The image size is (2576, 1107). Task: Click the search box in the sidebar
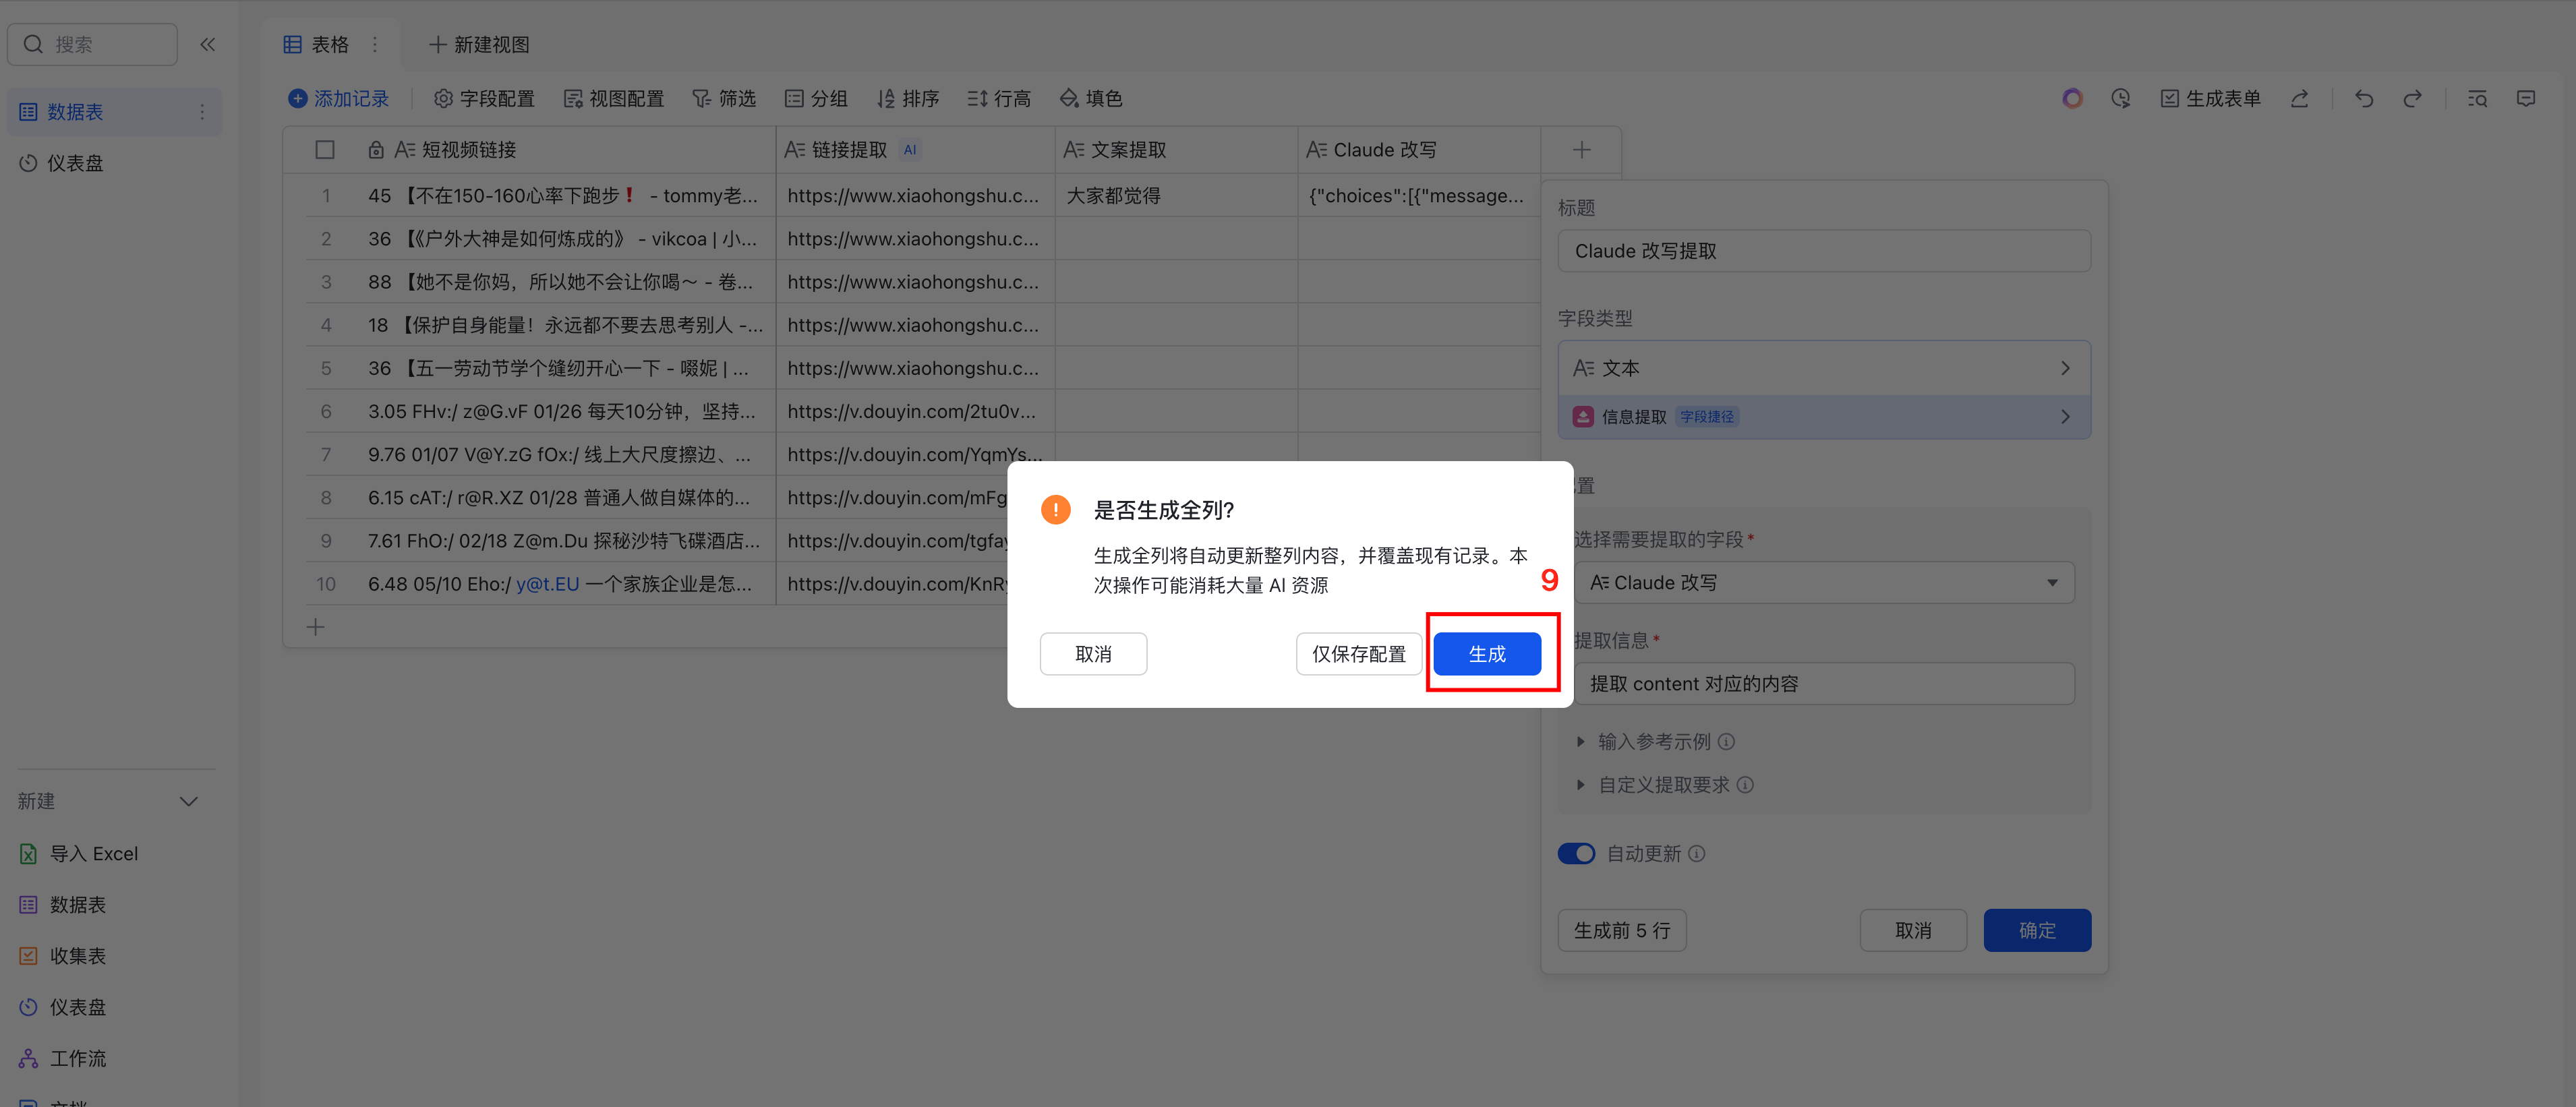pyautogui.click(x=93, y=44)
